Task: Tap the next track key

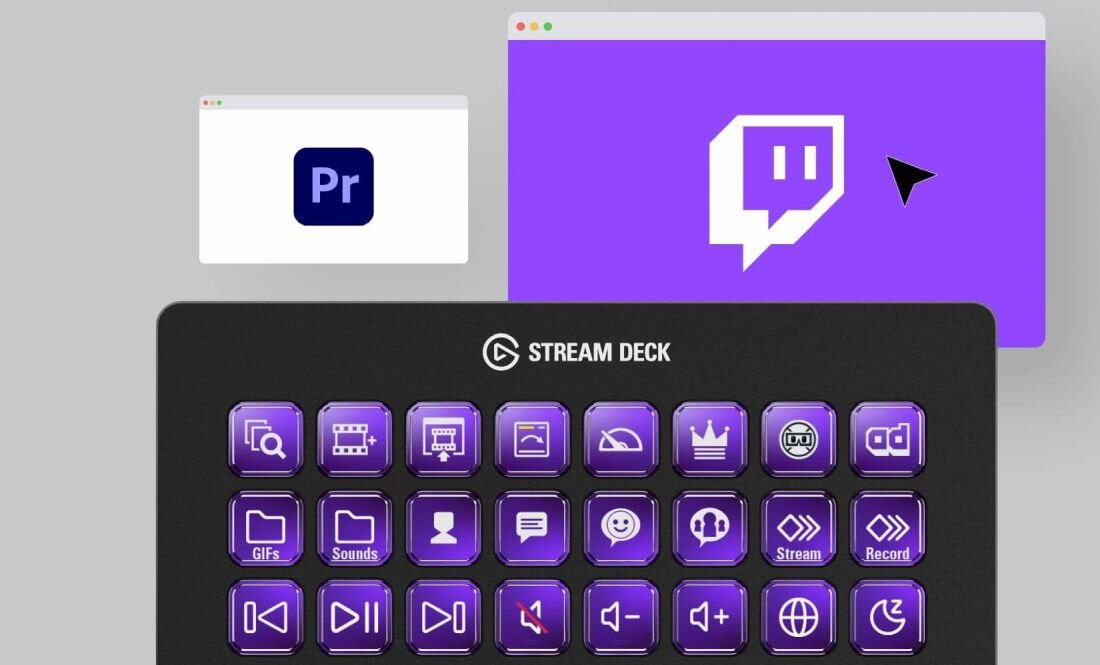Action: pos(443,617)
